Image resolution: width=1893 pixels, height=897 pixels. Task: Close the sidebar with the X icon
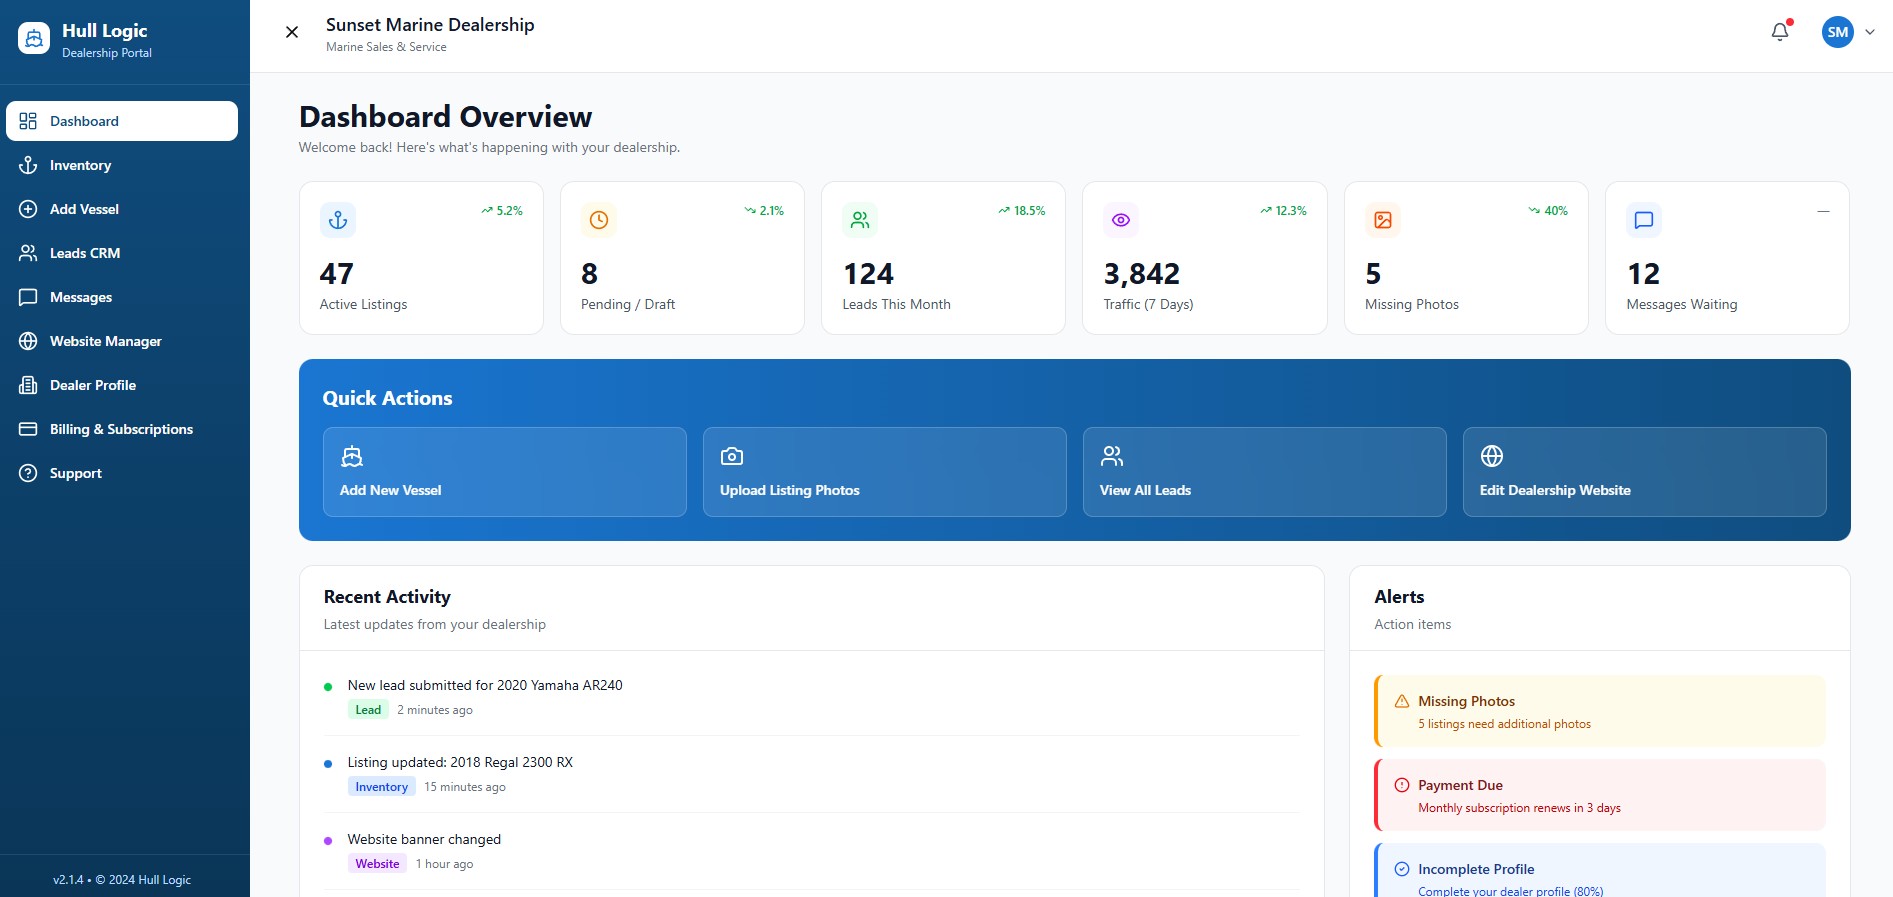[292, 32]
